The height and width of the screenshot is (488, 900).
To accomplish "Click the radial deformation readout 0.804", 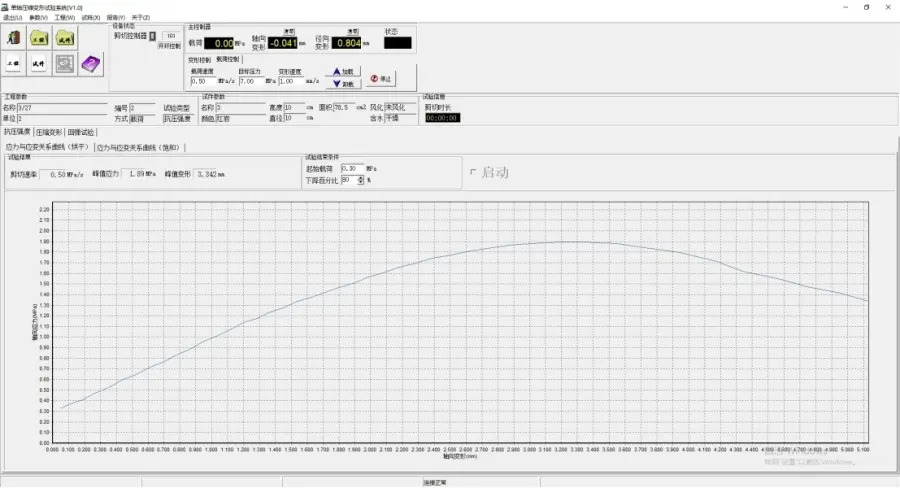I will (x=347, y=43).
